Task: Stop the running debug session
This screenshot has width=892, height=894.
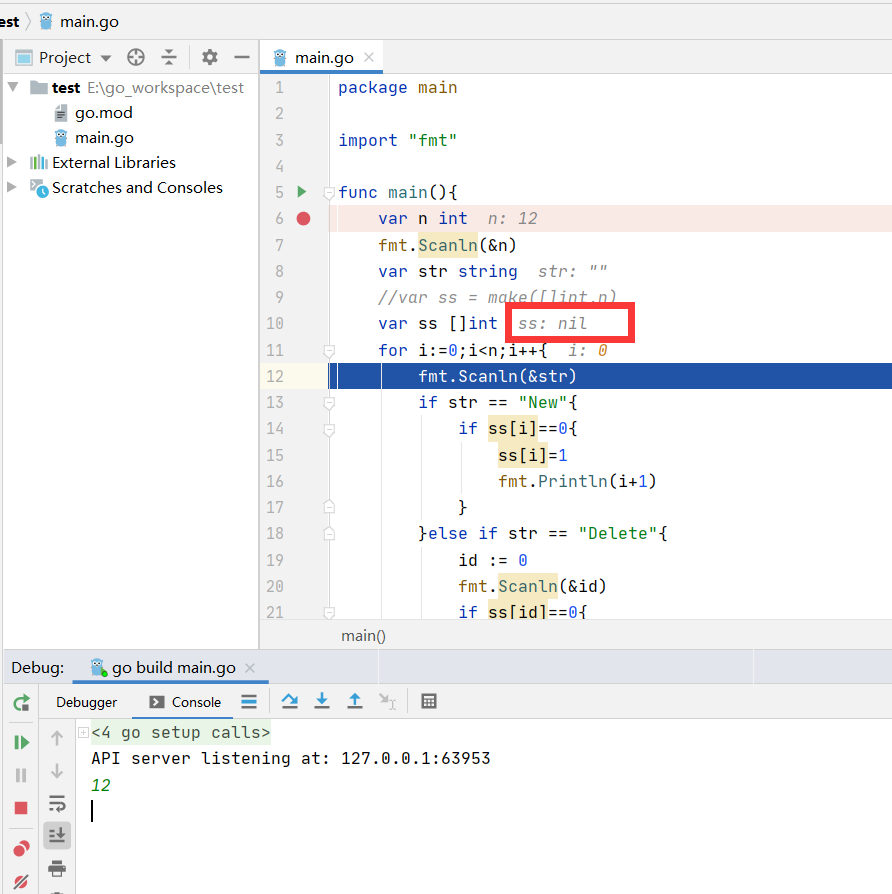Action: click(20, 803)
